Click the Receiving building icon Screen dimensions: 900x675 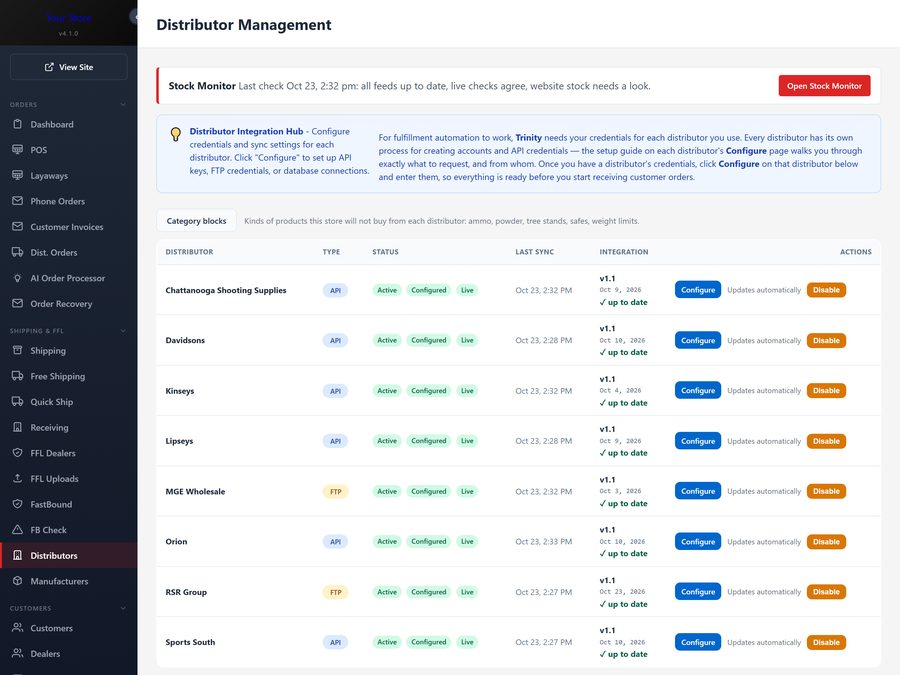click(17, 427)
